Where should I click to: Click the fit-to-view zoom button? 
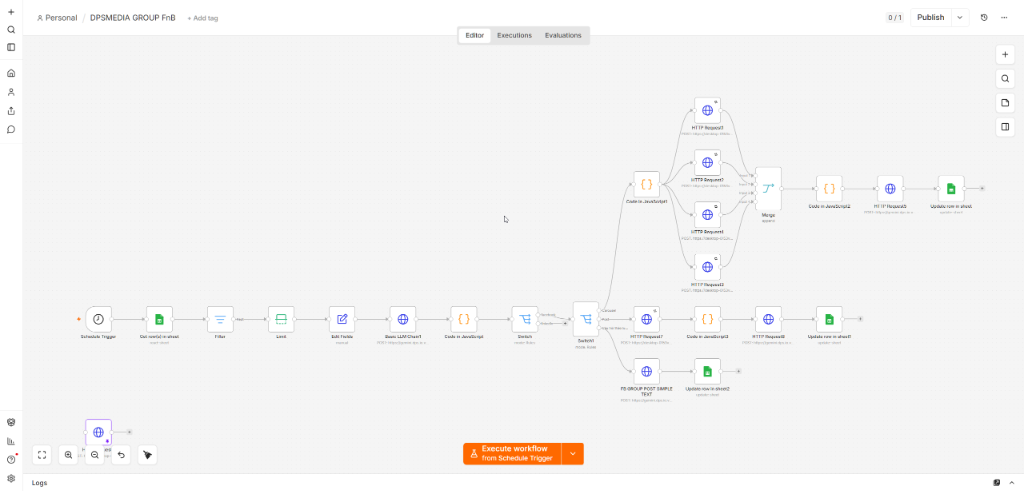pos(42,454)
